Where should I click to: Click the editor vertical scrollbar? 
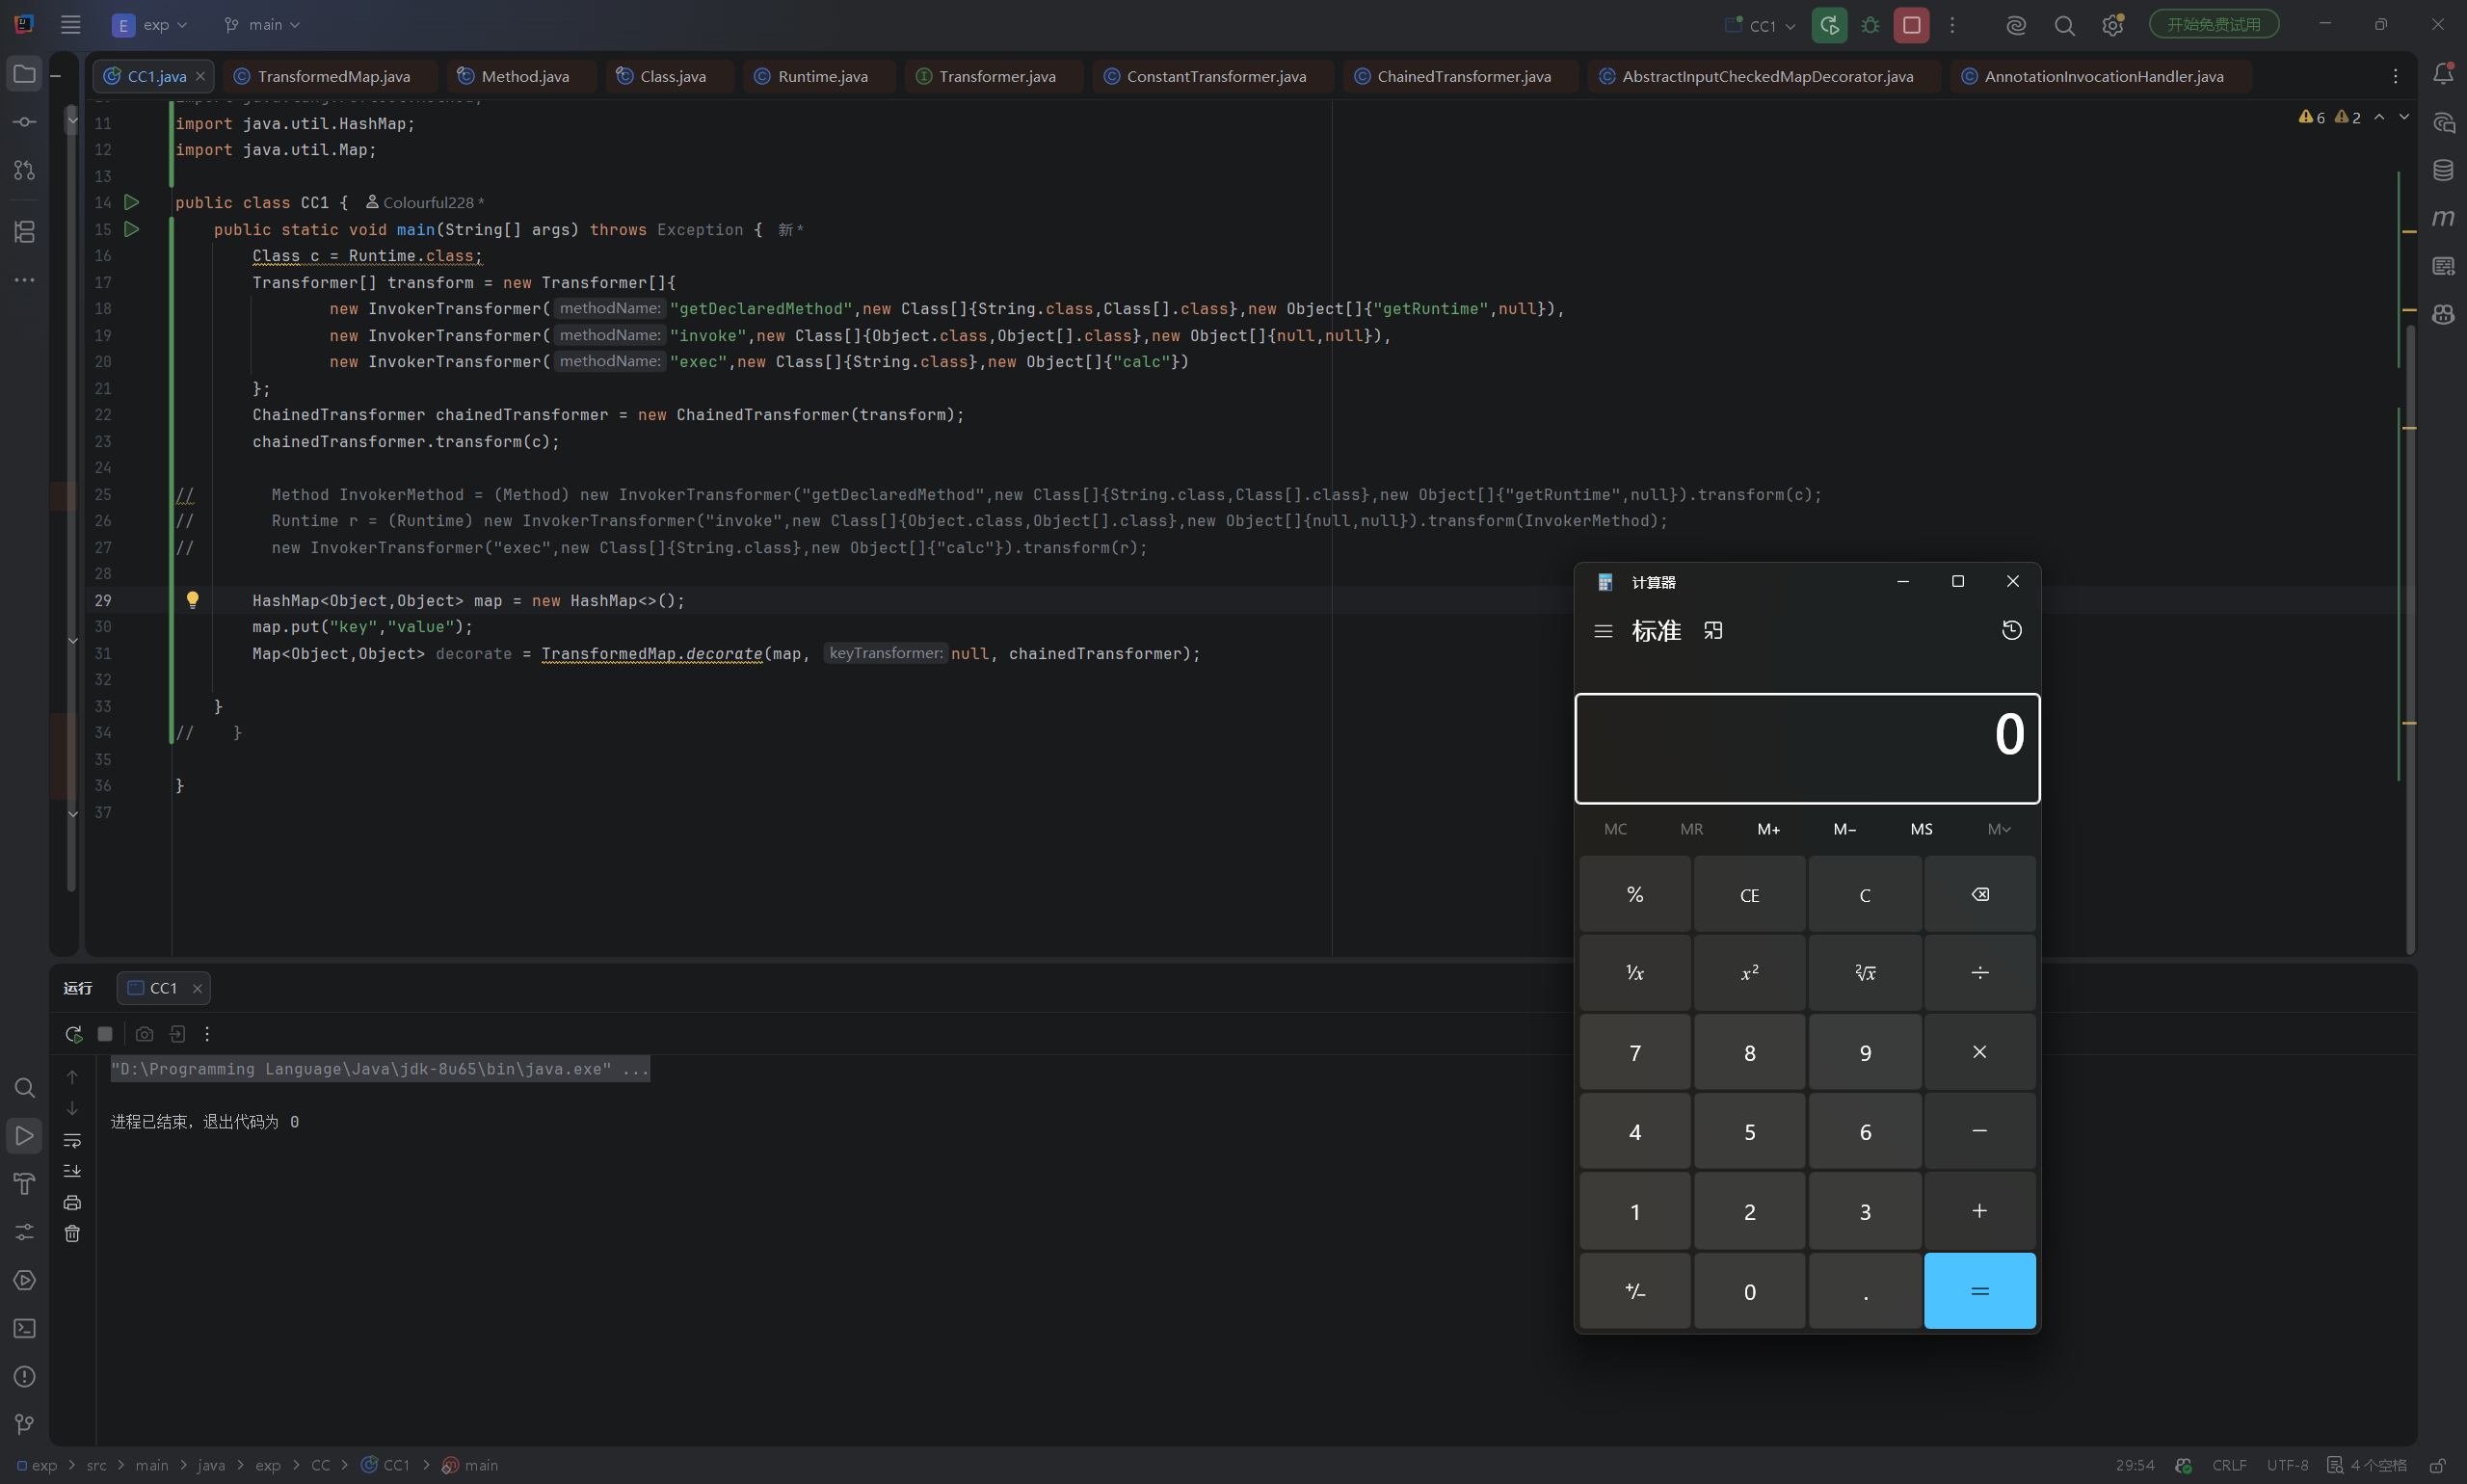2410,640
